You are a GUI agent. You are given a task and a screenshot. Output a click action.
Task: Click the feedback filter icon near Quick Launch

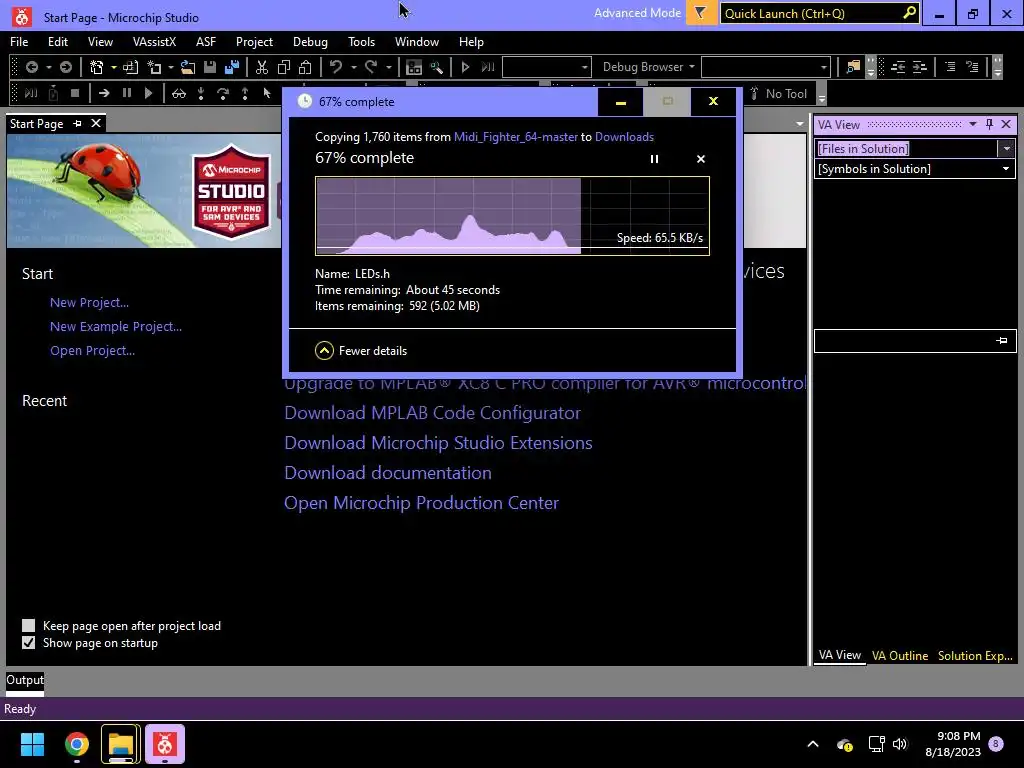coord(701,13)
